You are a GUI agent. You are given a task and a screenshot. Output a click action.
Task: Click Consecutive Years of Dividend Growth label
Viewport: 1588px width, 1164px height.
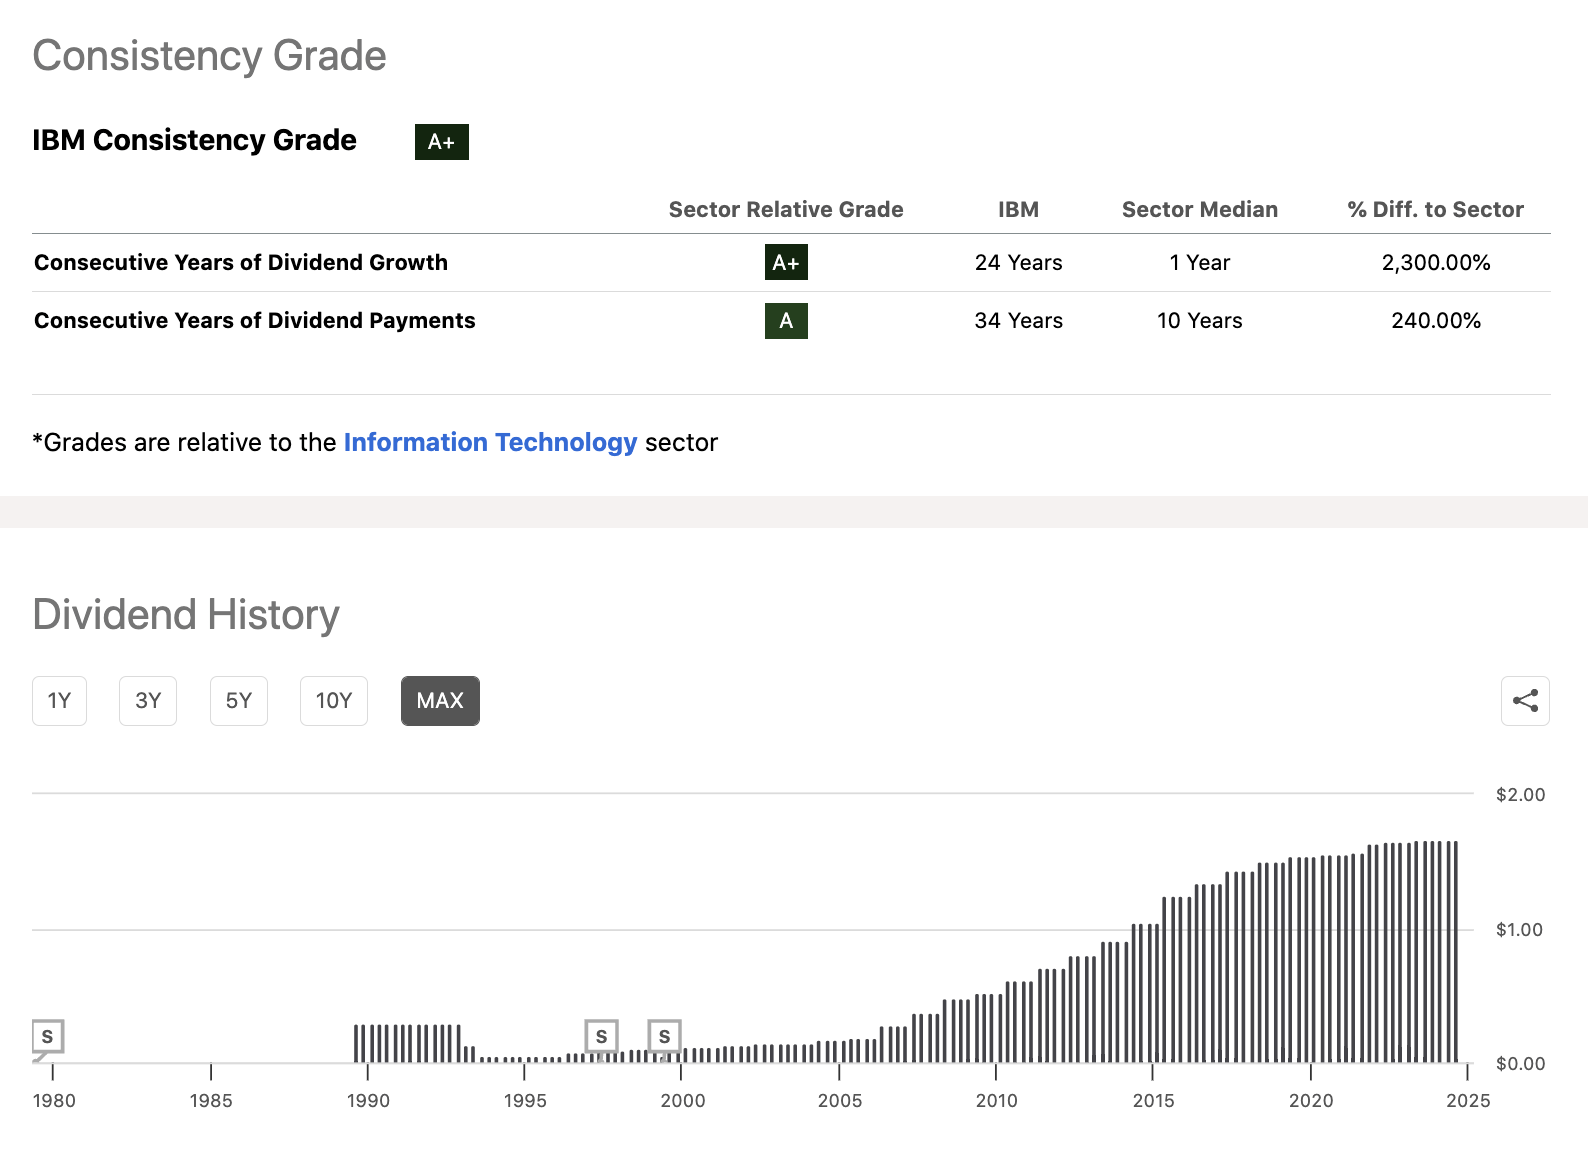pos(241,262)
